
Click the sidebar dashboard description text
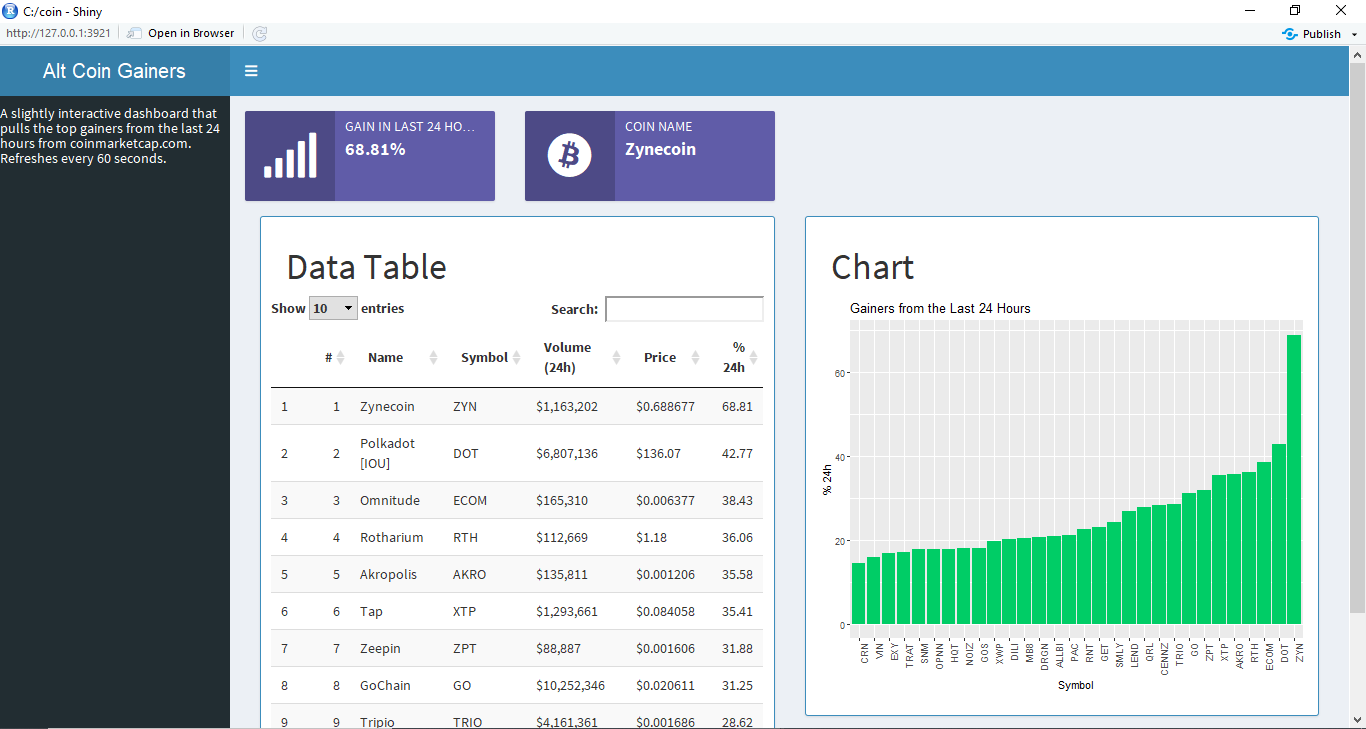pyautogui.click(x=110, y=136)
